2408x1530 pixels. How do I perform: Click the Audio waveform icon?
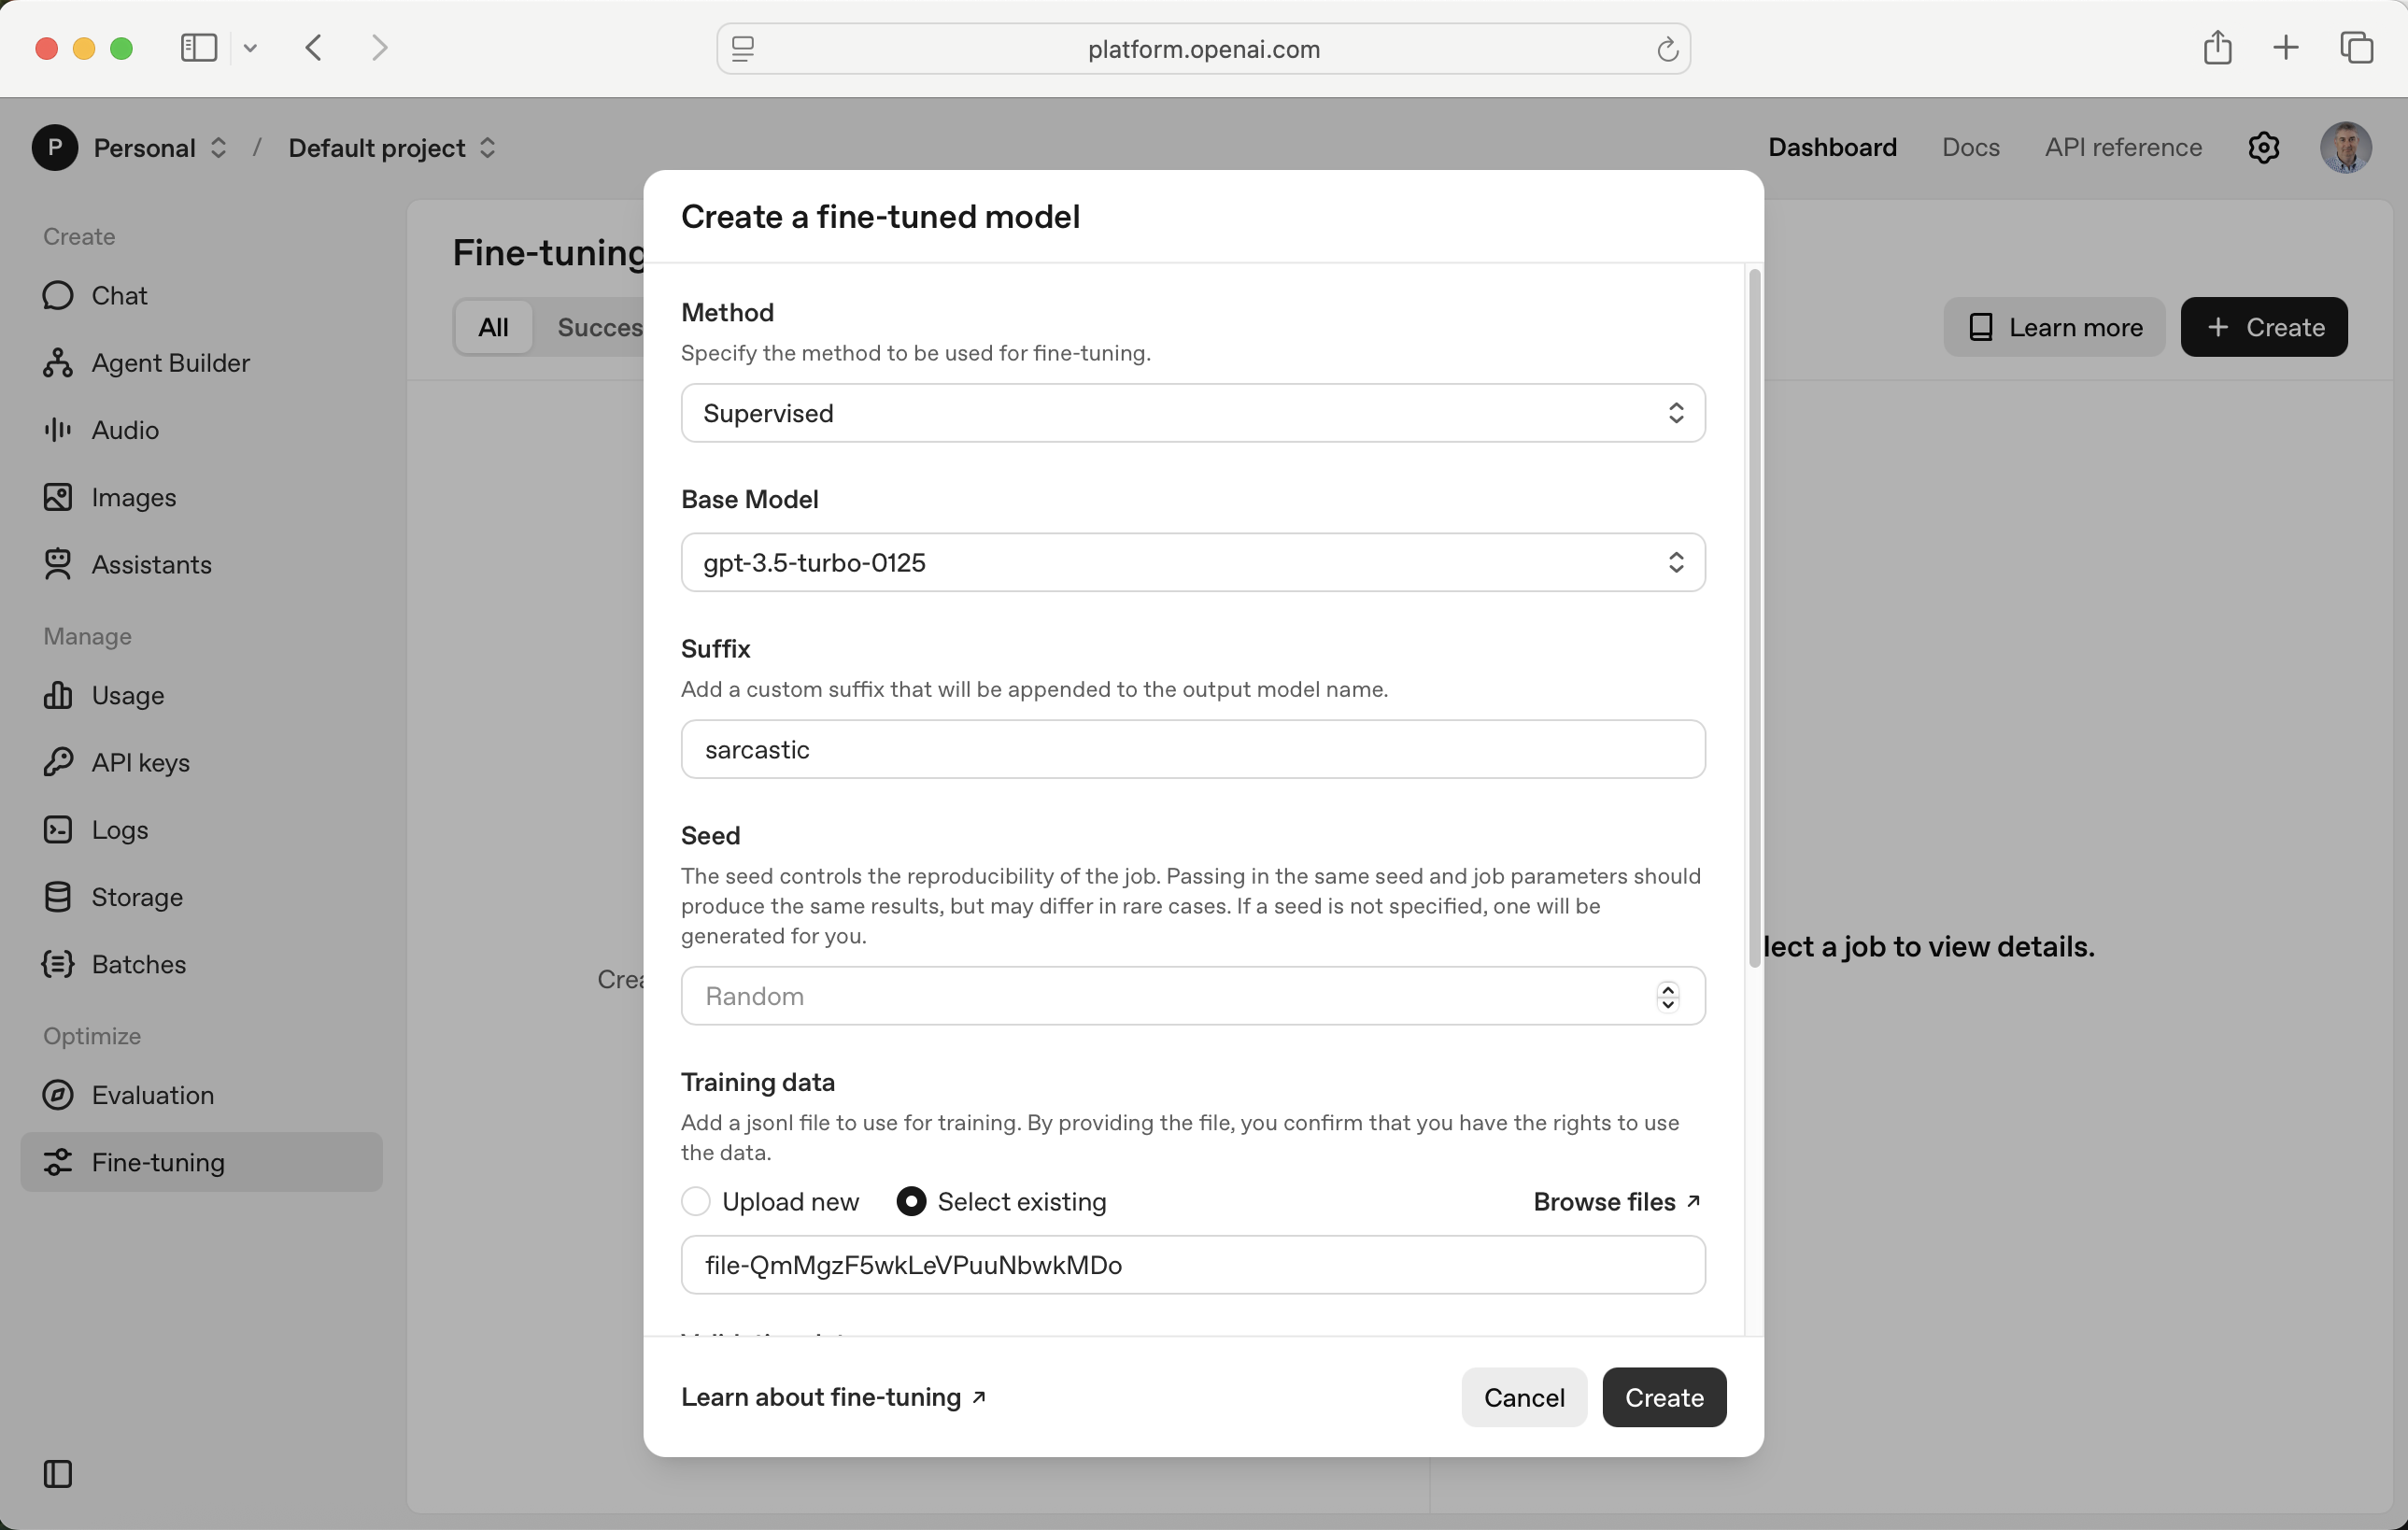coord(57,430)
